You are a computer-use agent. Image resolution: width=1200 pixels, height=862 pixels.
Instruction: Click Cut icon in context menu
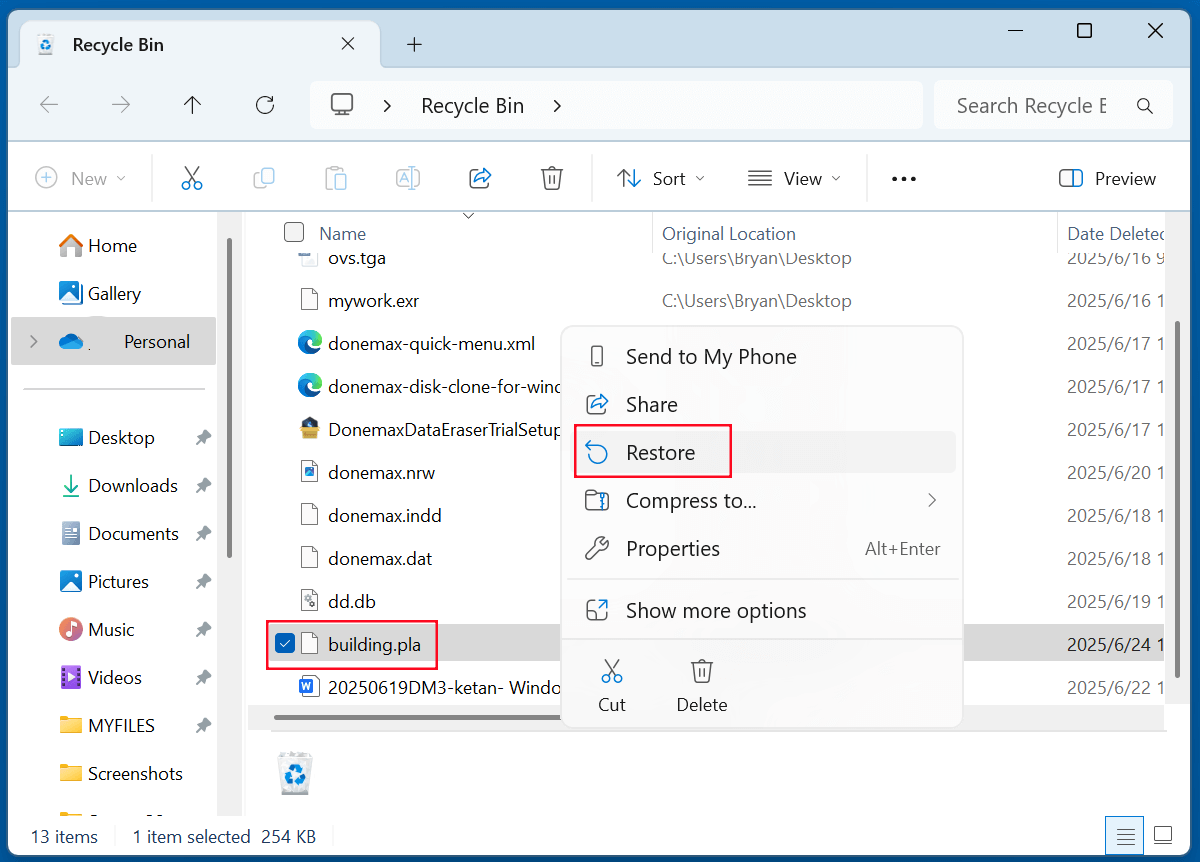(612, 684)
